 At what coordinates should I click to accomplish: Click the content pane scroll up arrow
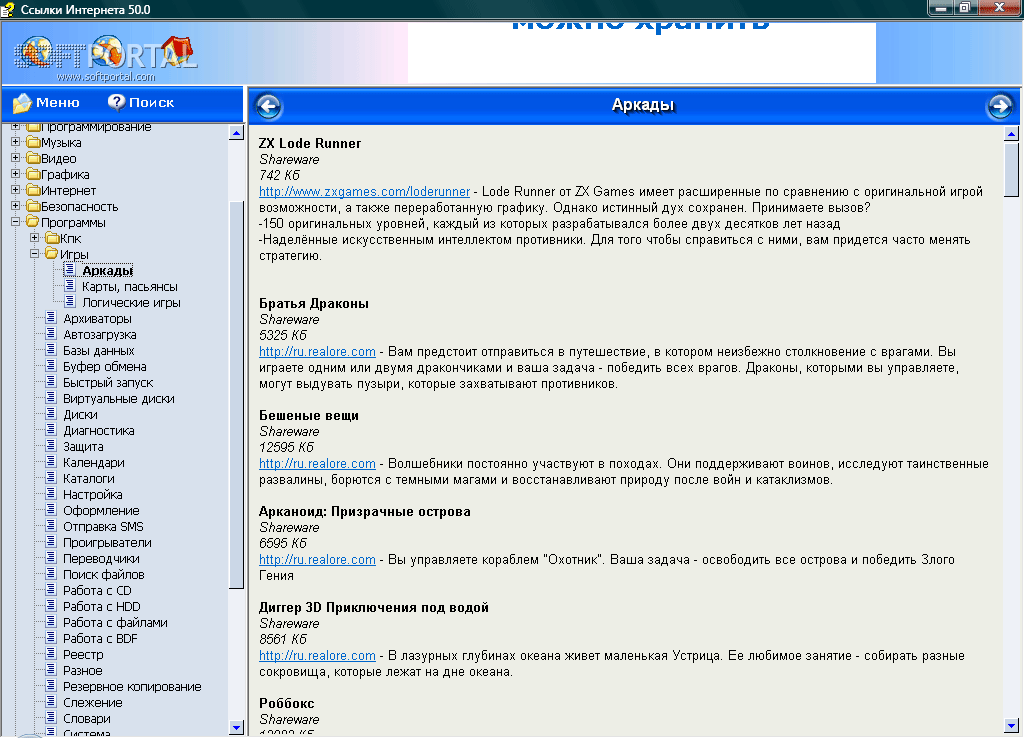tap(1011, 134)
